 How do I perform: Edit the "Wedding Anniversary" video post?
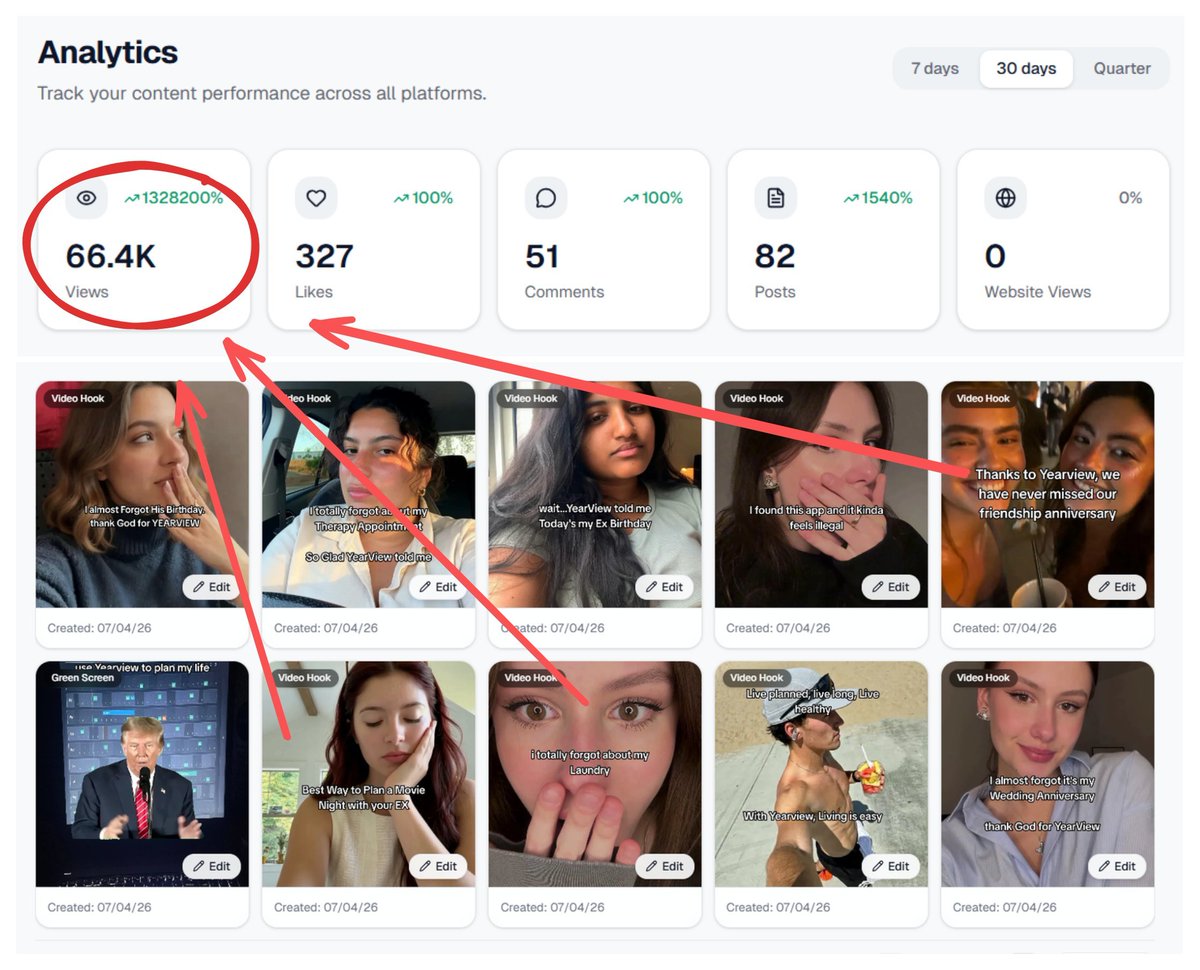pyautogui.click(x=1117, y=866)
